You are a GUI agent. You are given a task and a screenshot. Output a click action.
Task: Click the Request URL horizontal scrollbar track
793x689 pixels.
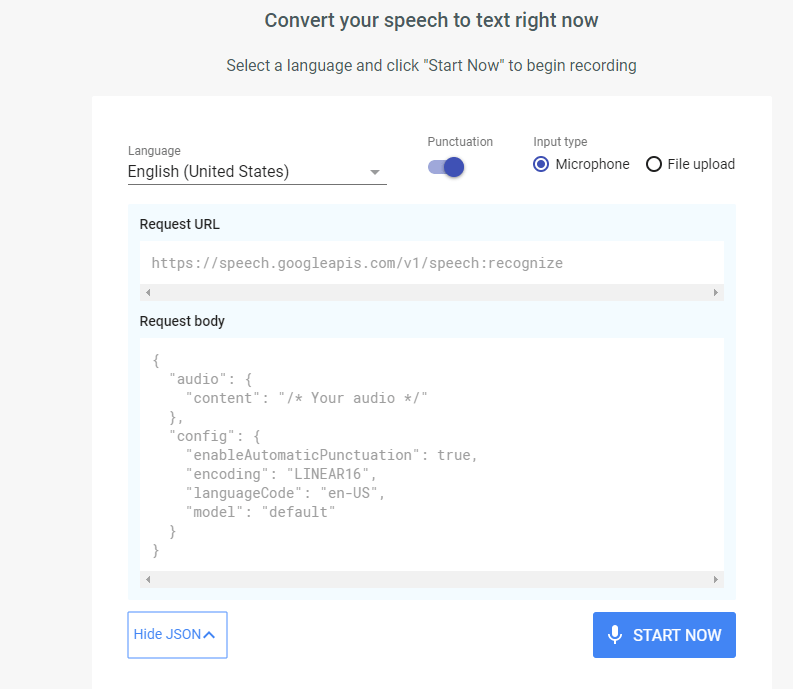tap(431, 293)
